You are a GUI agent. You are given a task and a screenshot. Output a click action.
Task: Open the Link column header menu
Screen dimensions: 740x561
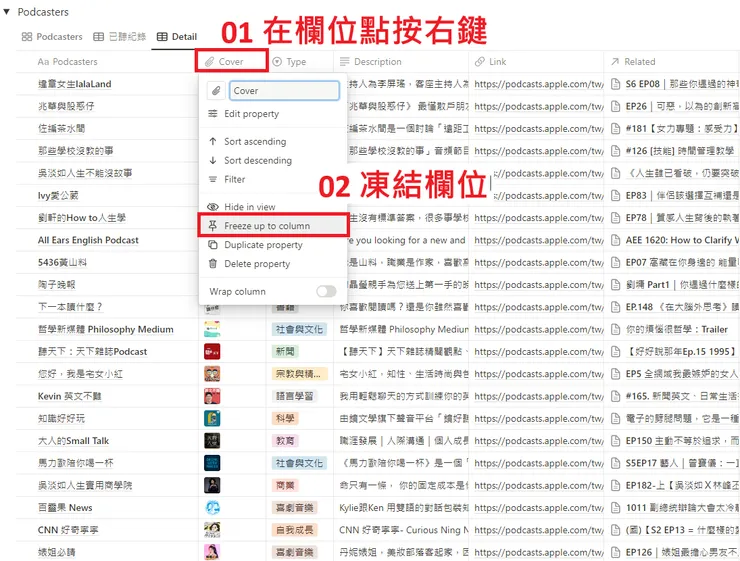pos(491,62)
